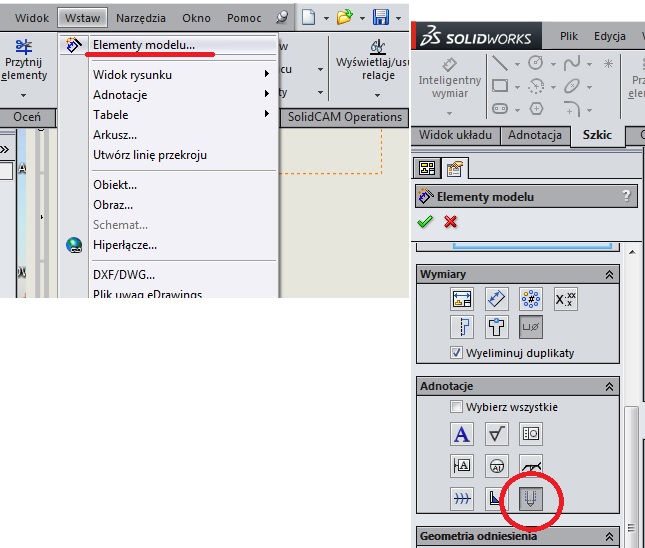Select the Slot sketch tool
The height and width of the screenshot is (548, 645).
[x=500, y=109]
